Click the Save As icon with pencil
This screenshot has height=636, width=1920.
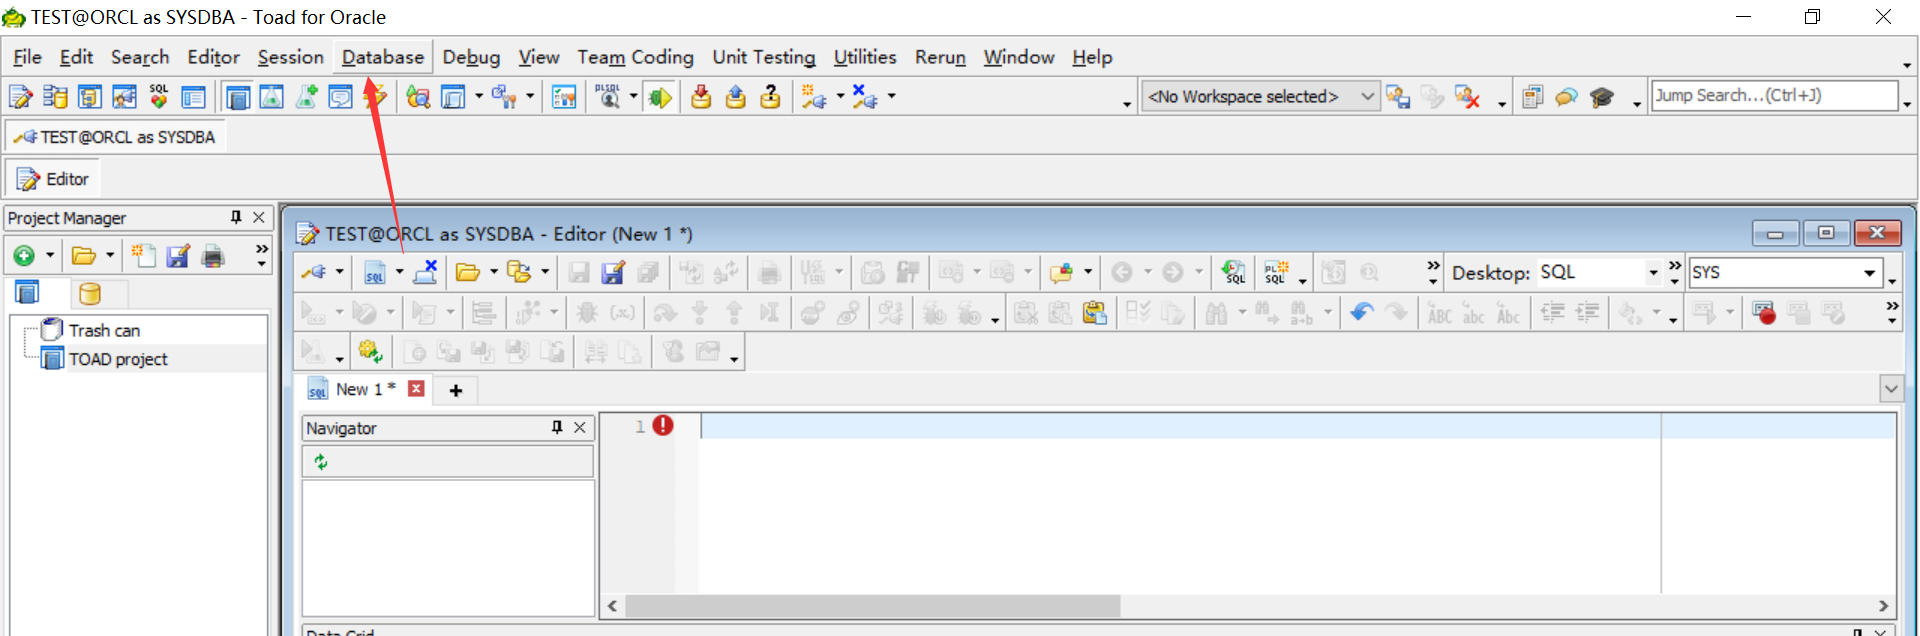coord(612,272)
